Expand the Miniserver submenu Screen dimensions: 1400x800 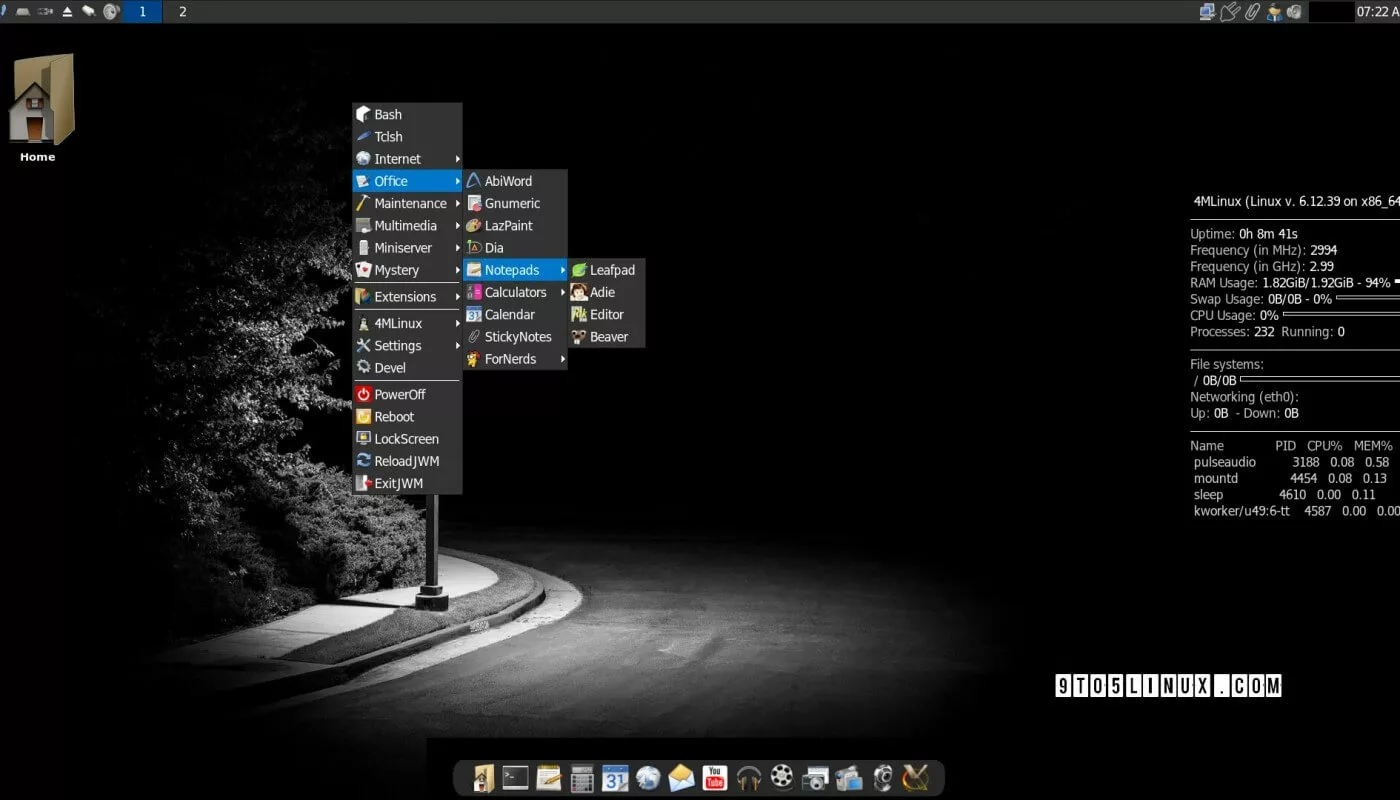(x=407, y=248)
